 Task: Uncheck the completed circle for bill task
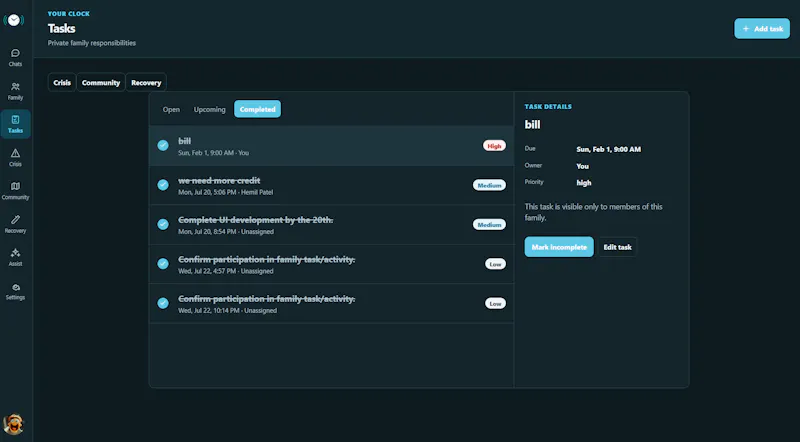coord(163,145)
